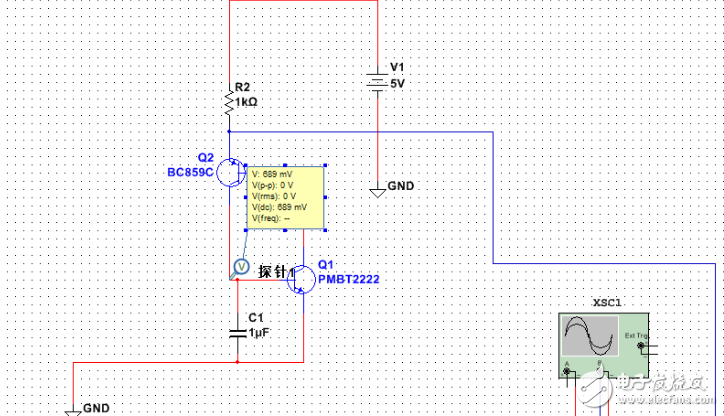Click the wire junction below C1
Screen dimensions: 724x416
click(237, 362)
